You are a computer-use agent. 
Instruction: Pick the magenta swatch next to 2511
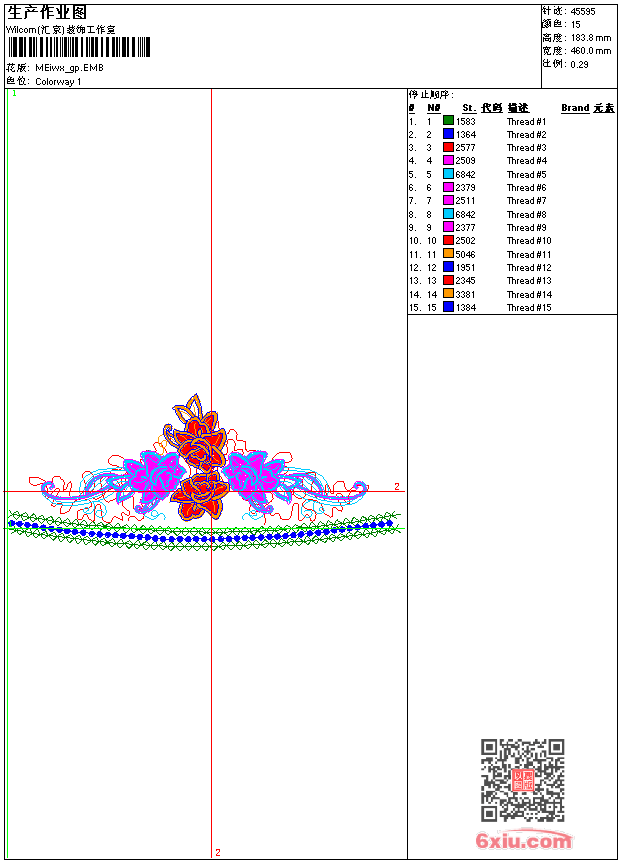tap(448, 200)
